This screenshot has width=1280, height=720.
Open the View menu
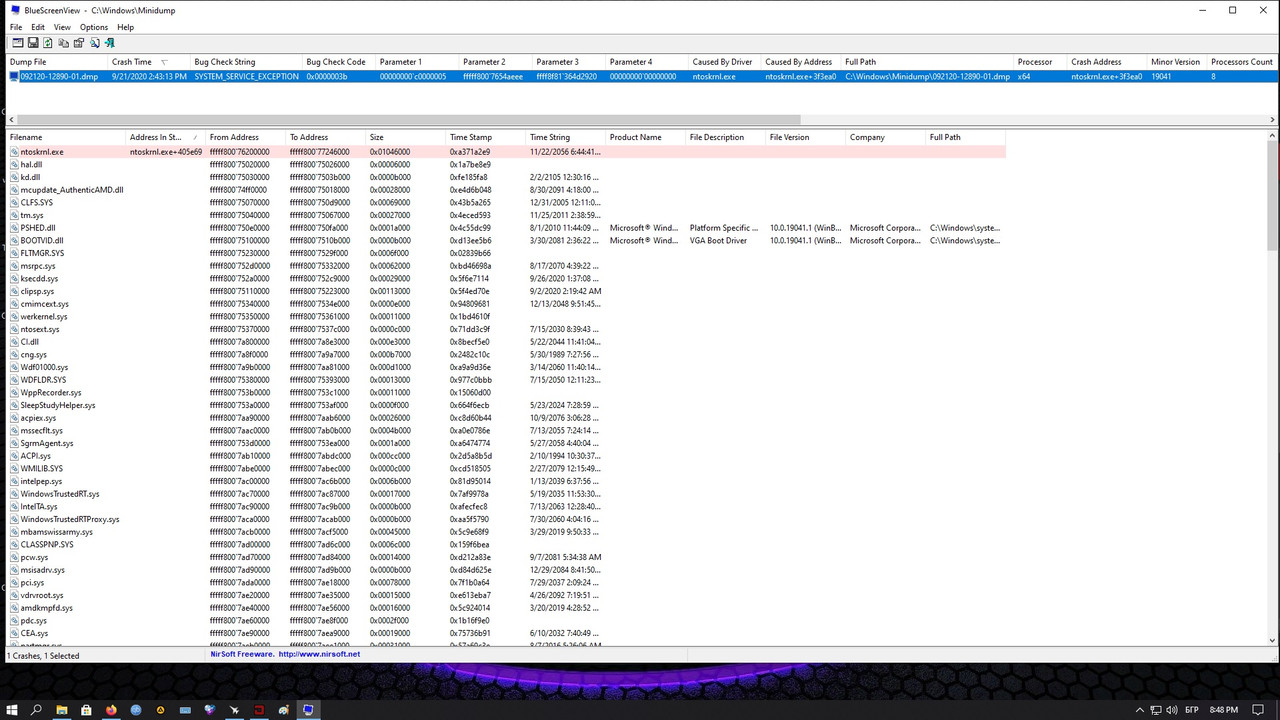coord(62,27)
